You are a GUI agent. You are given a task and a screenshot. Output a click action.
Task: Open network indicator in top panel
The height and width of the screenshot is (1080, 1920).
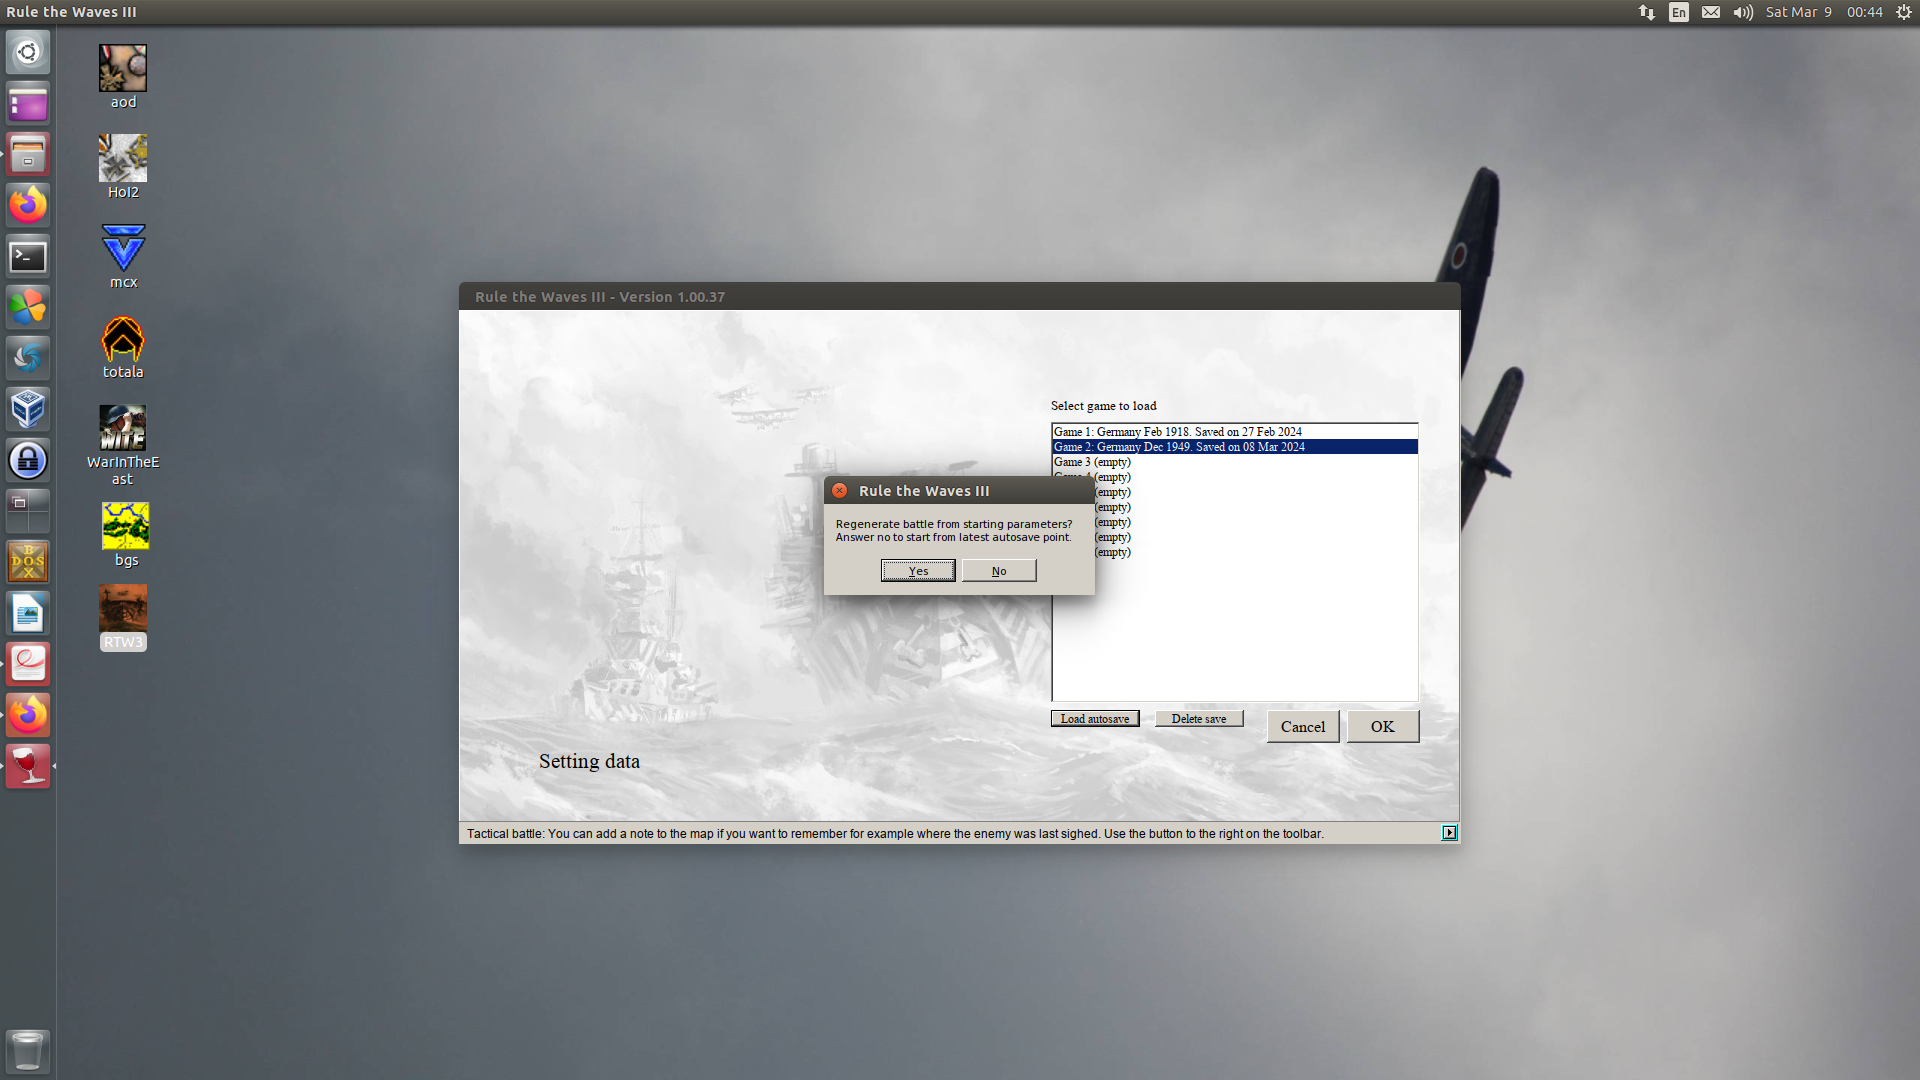click(x=1647, y=12)
